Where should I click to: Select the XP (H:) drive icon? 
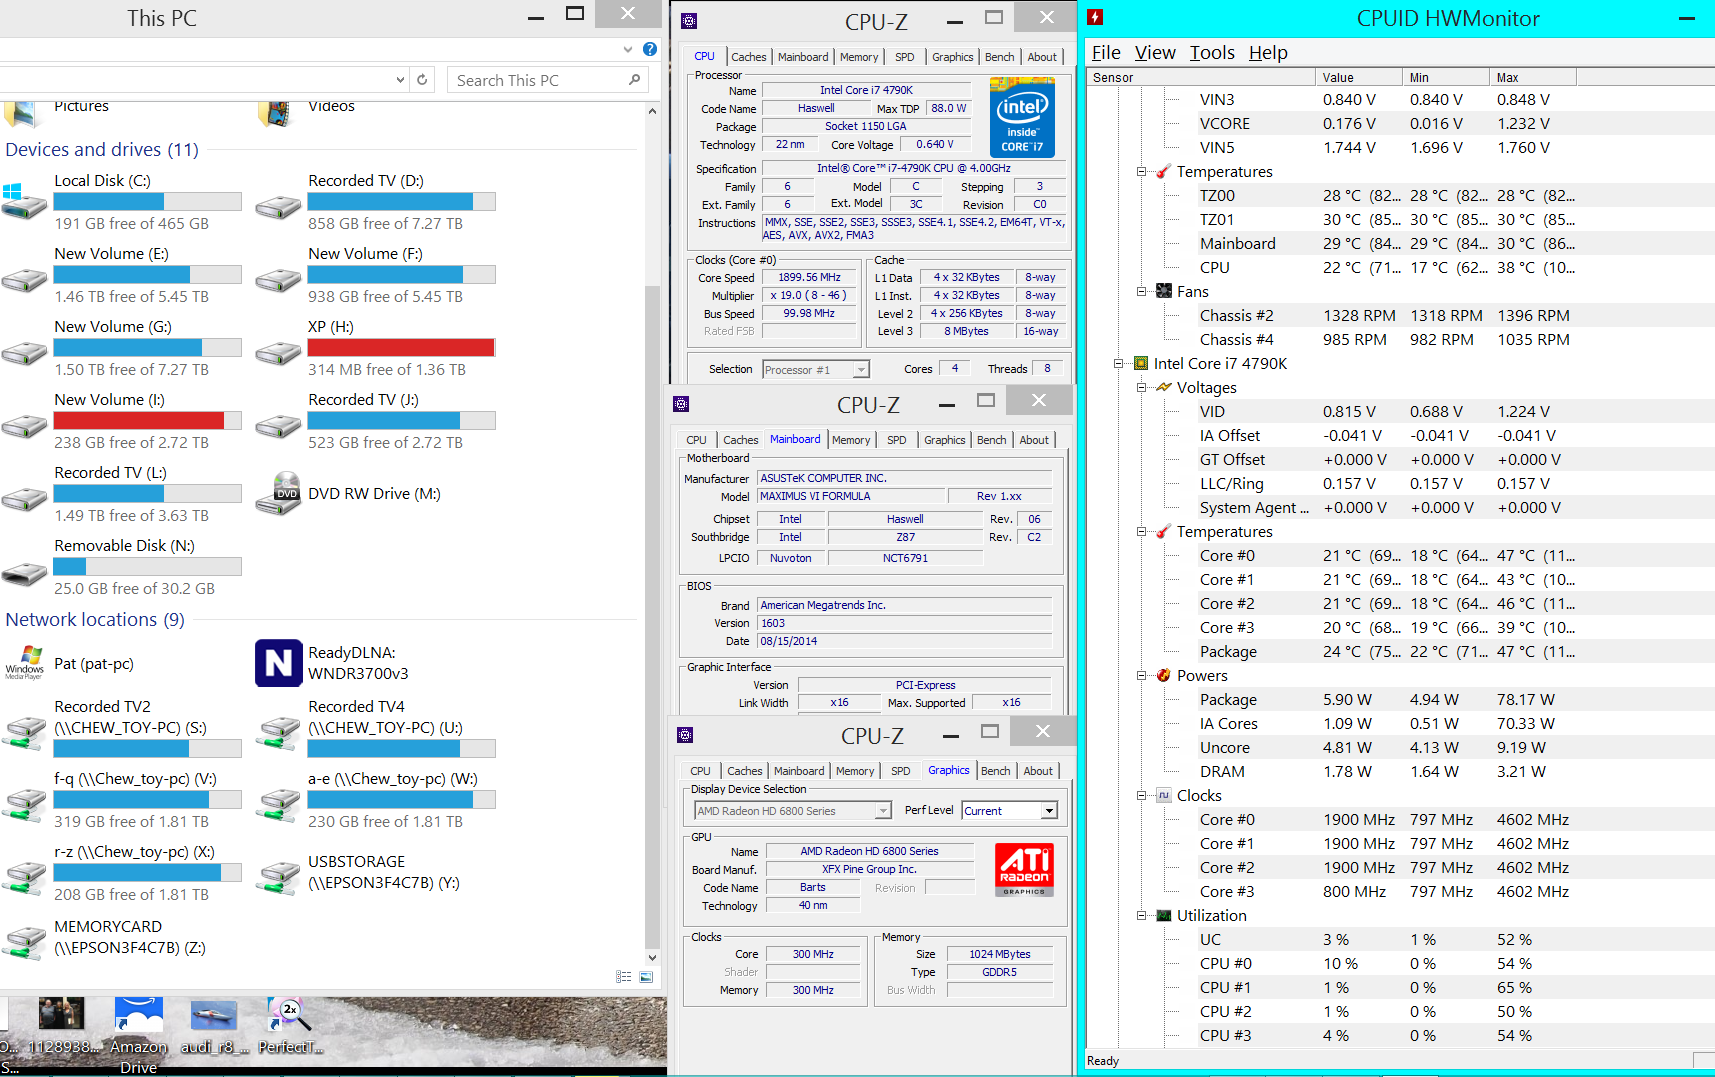pyautogui.click(x=278, y=353)
